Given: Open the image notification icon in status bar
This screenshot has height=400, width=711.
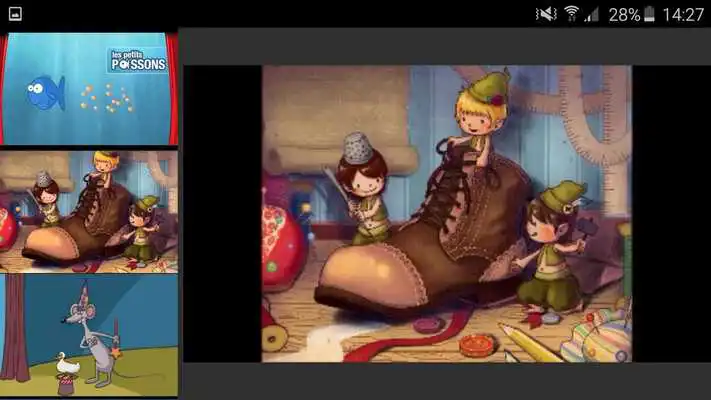Looking at the screenshot, I should 15,14.
